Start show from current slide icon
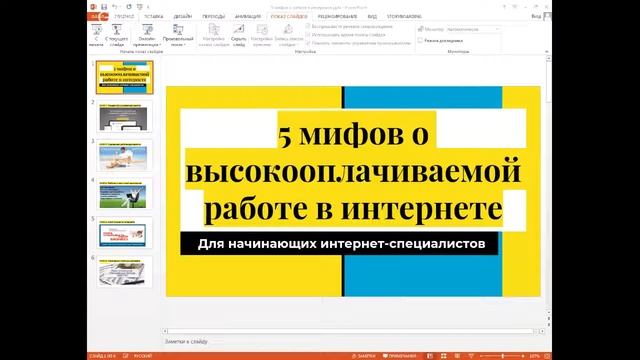640x360 pixels. coord(117,30)
